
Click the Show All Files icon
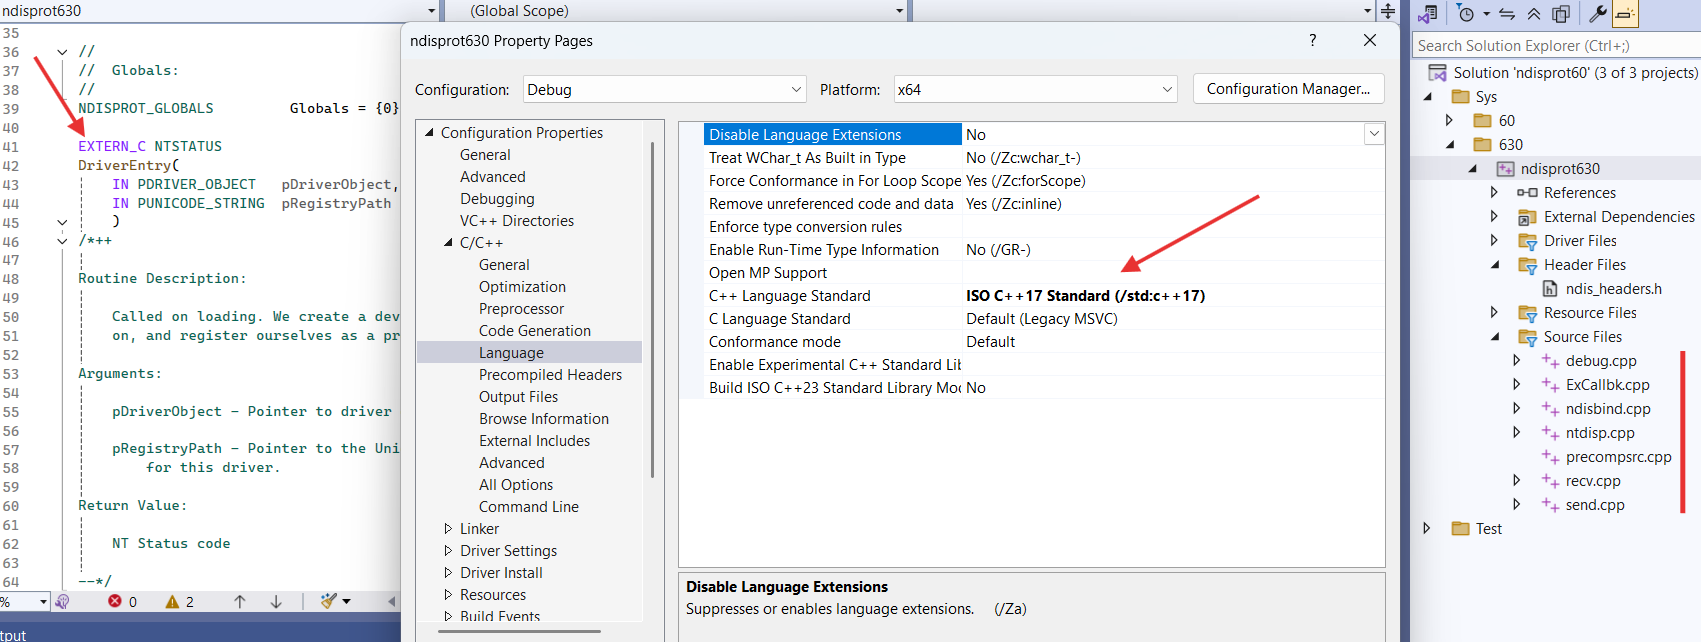pos(1561,13)
